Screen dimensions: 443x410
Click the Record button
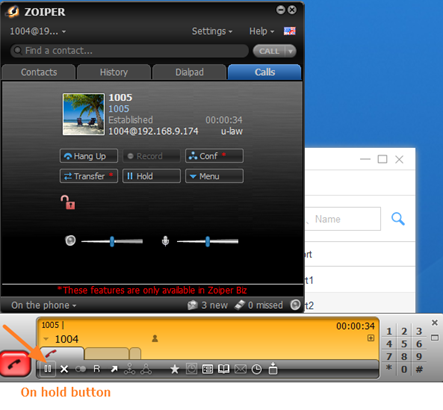point(151,156)
